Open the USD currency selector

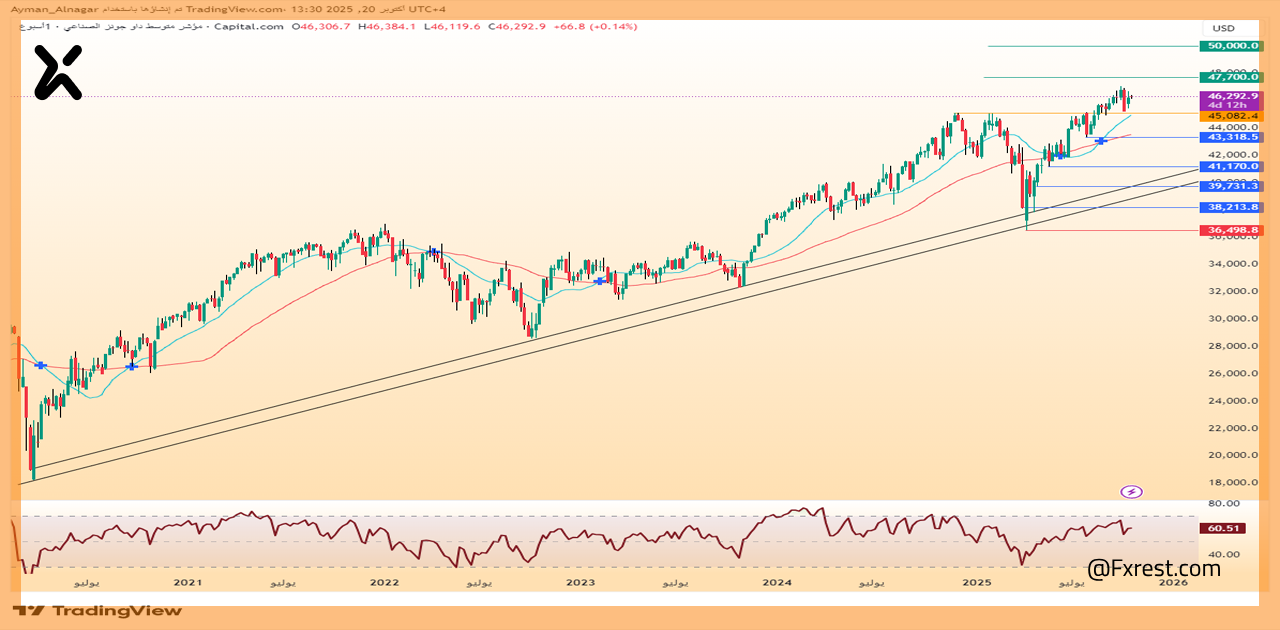[x=1224, y=29]
